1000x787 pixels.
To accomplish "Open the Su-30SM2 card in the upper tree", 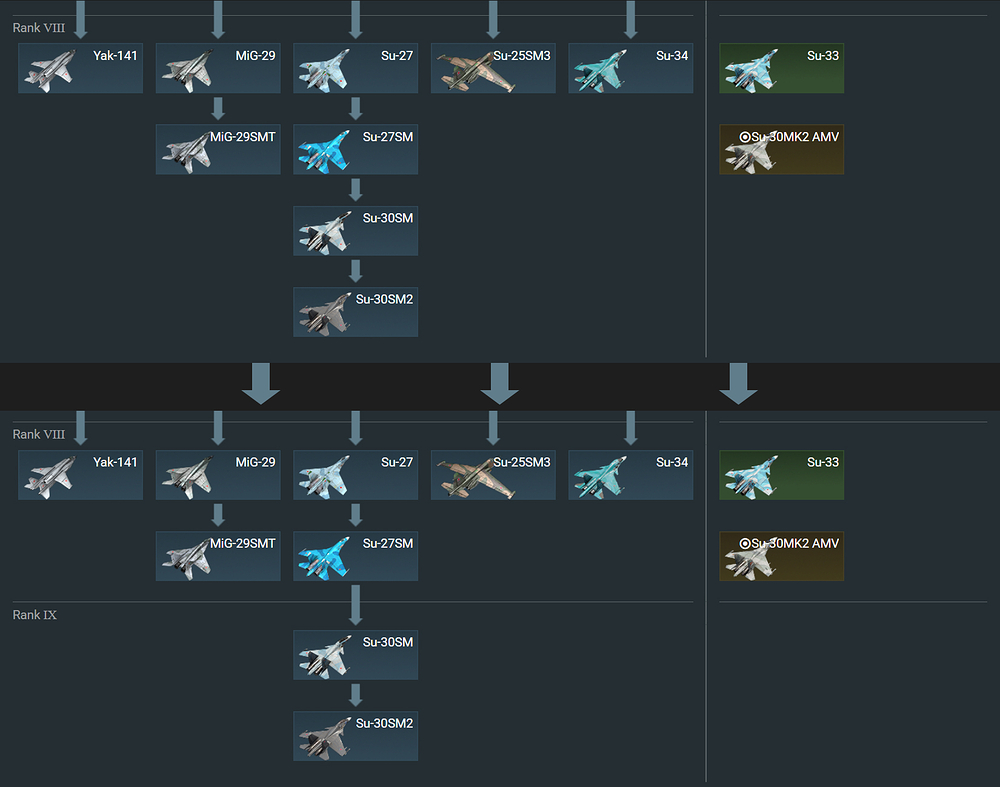I will [355, 312].
